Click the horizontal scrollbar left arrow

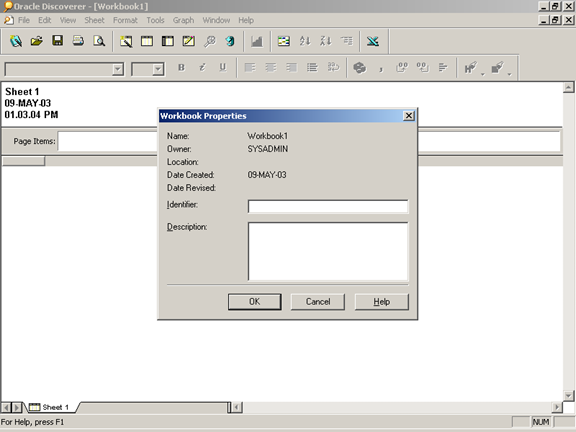pyautogui.click(x=237, y=407)
